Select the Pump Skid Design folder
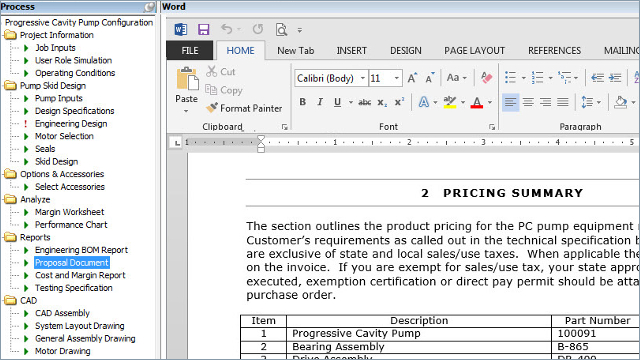The height and width of the screenshot is (360, 640). (53, 86)
